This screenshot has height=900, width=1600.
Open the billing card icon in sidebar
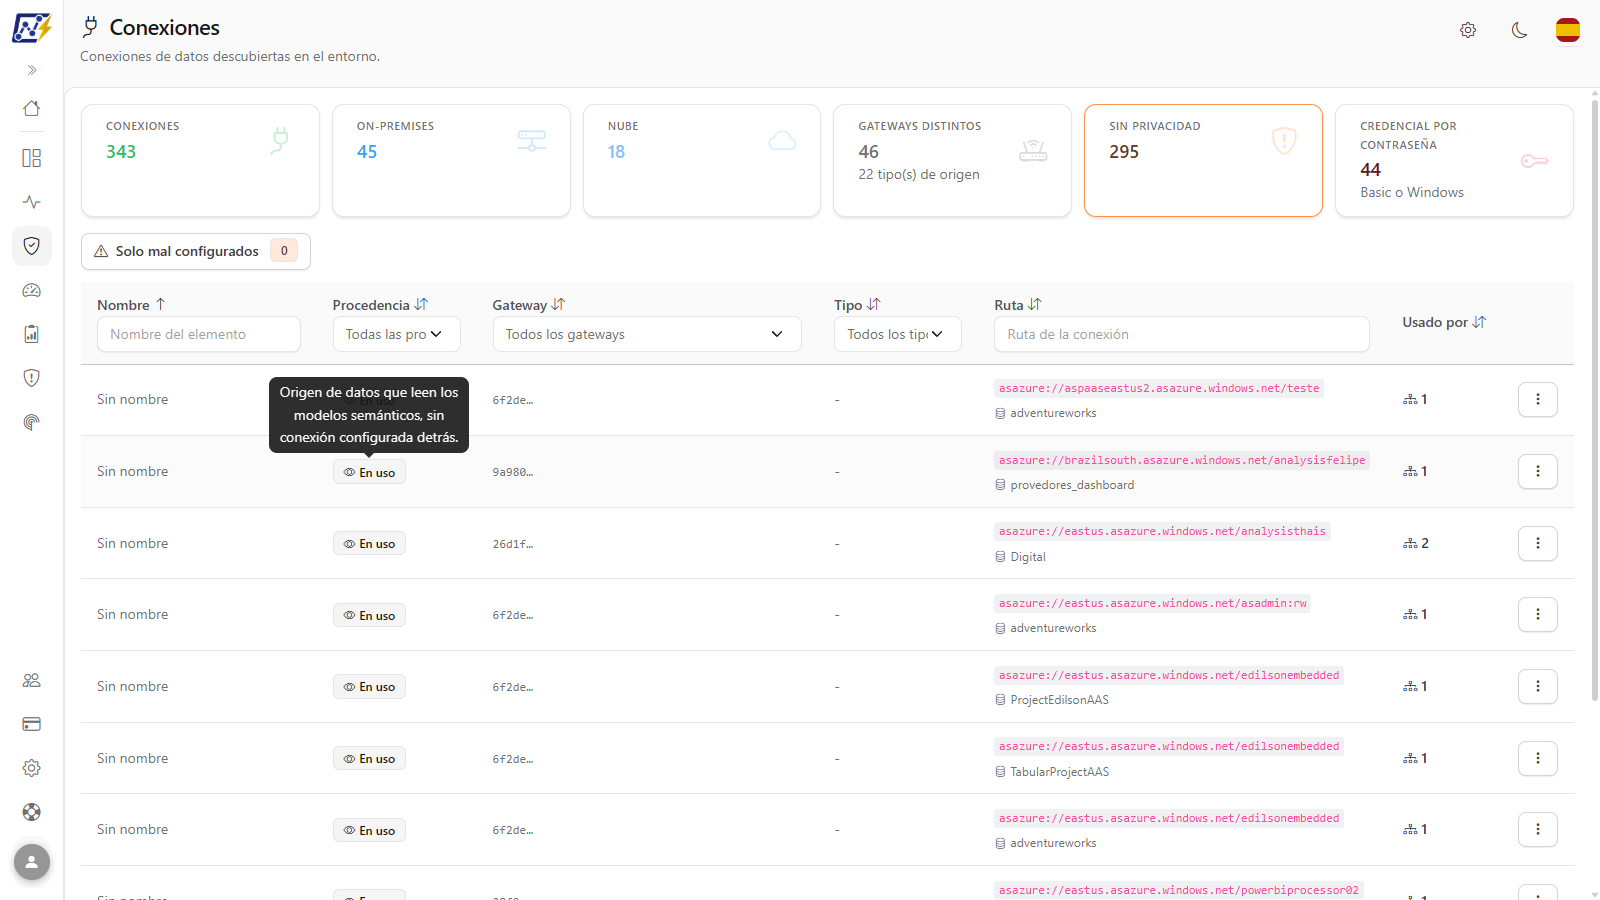pos(32,724)
